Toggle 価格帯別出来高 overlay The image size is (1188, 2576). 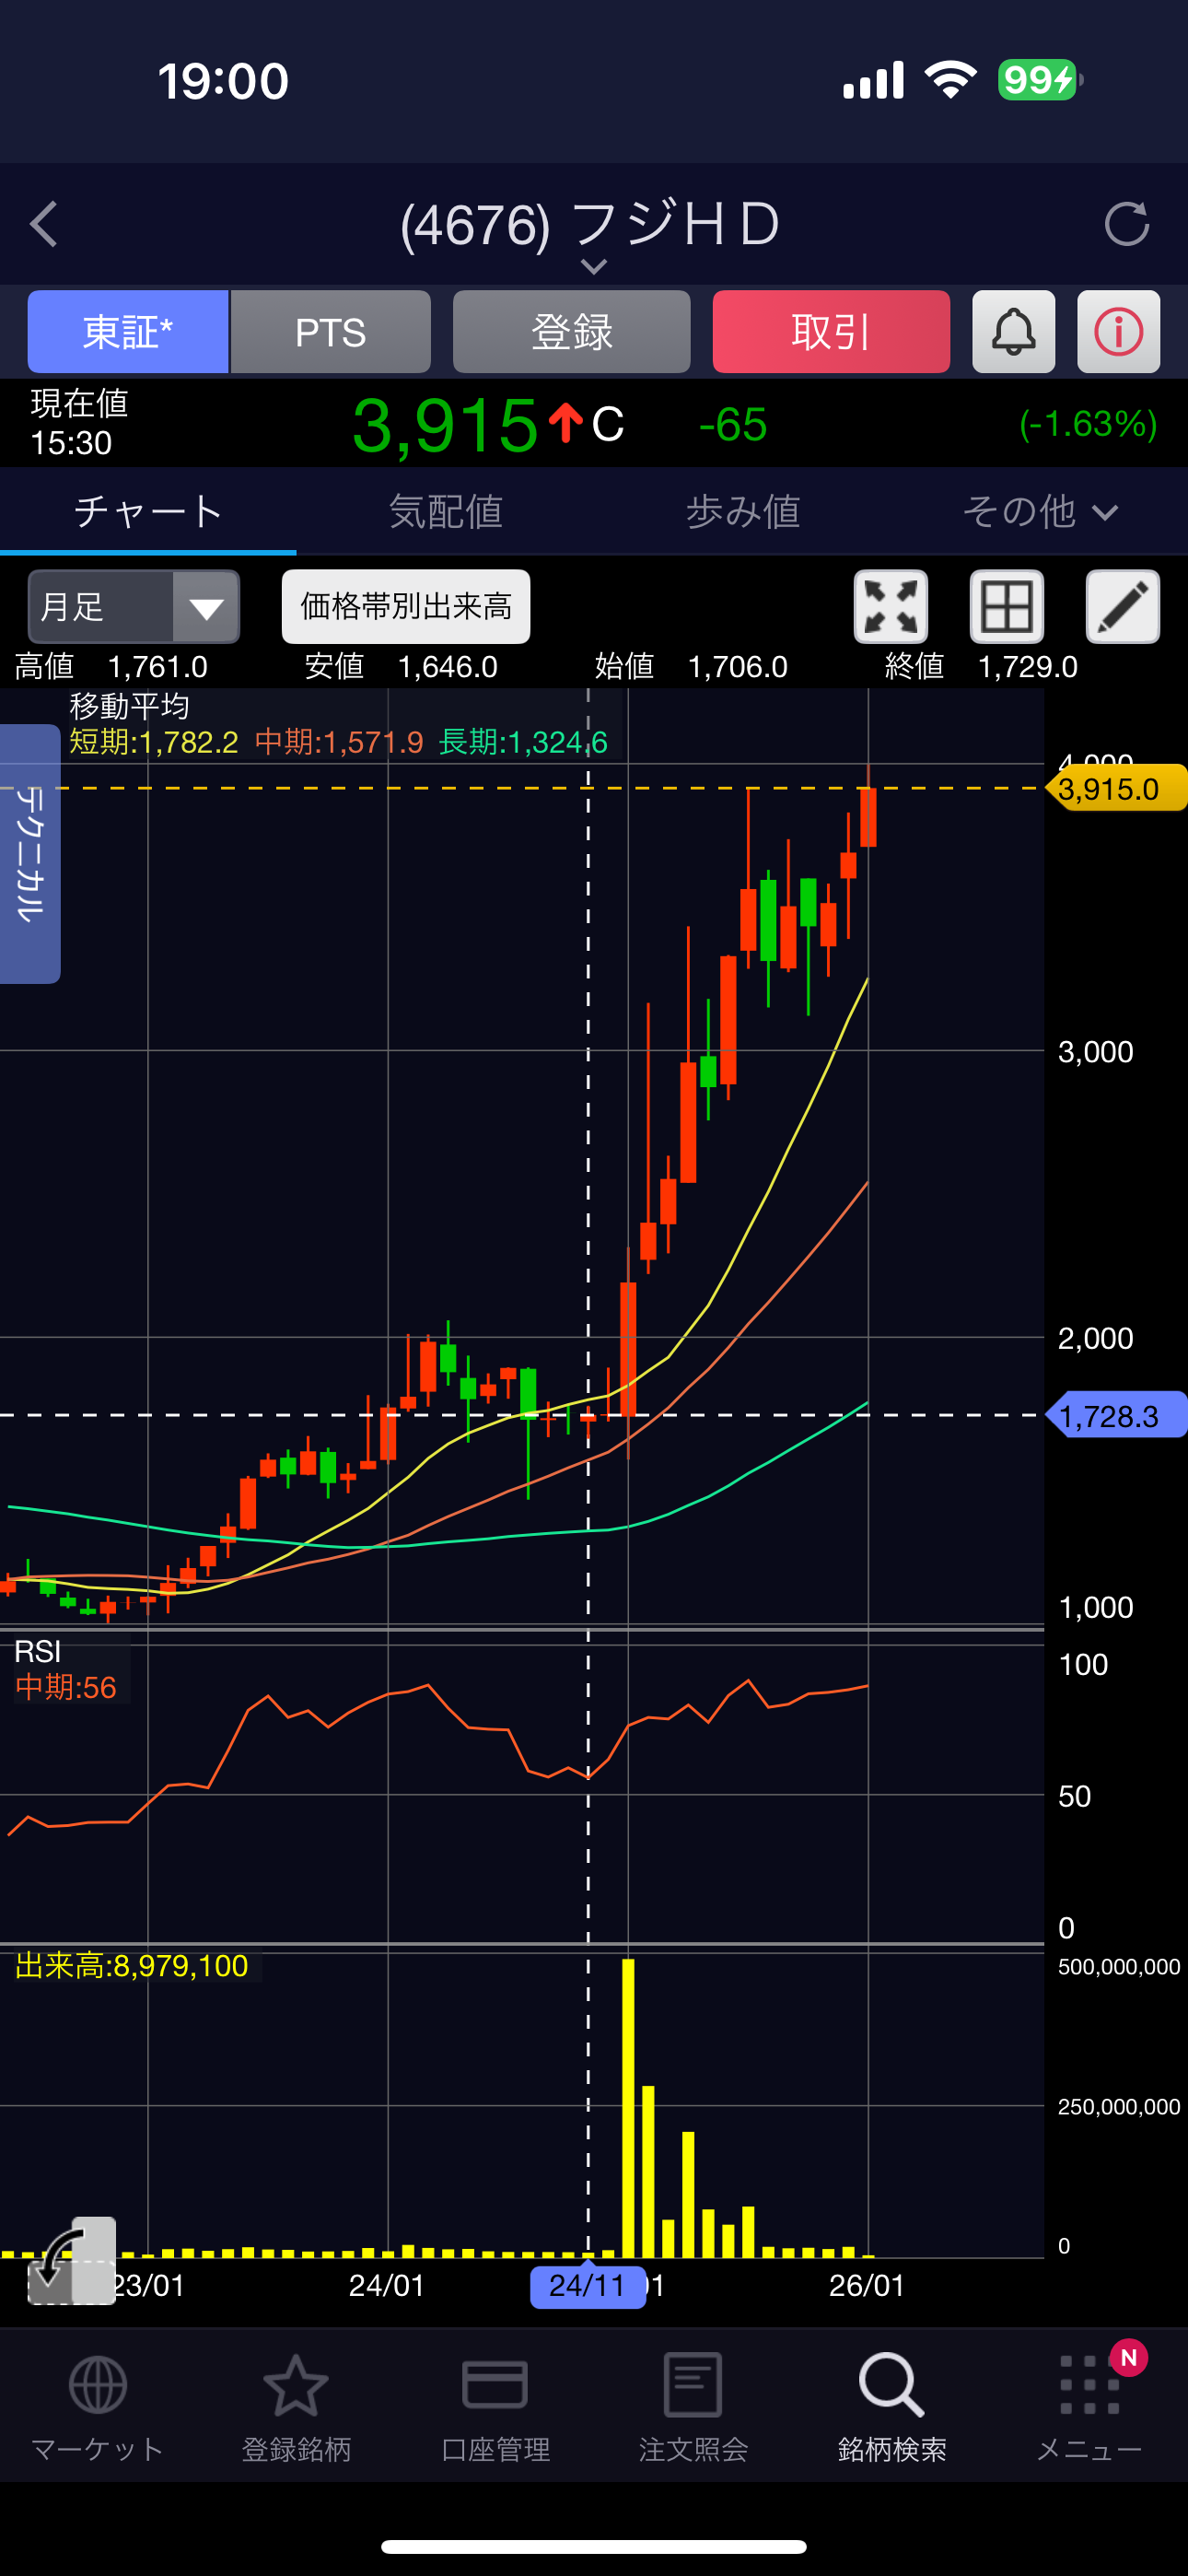406,607
